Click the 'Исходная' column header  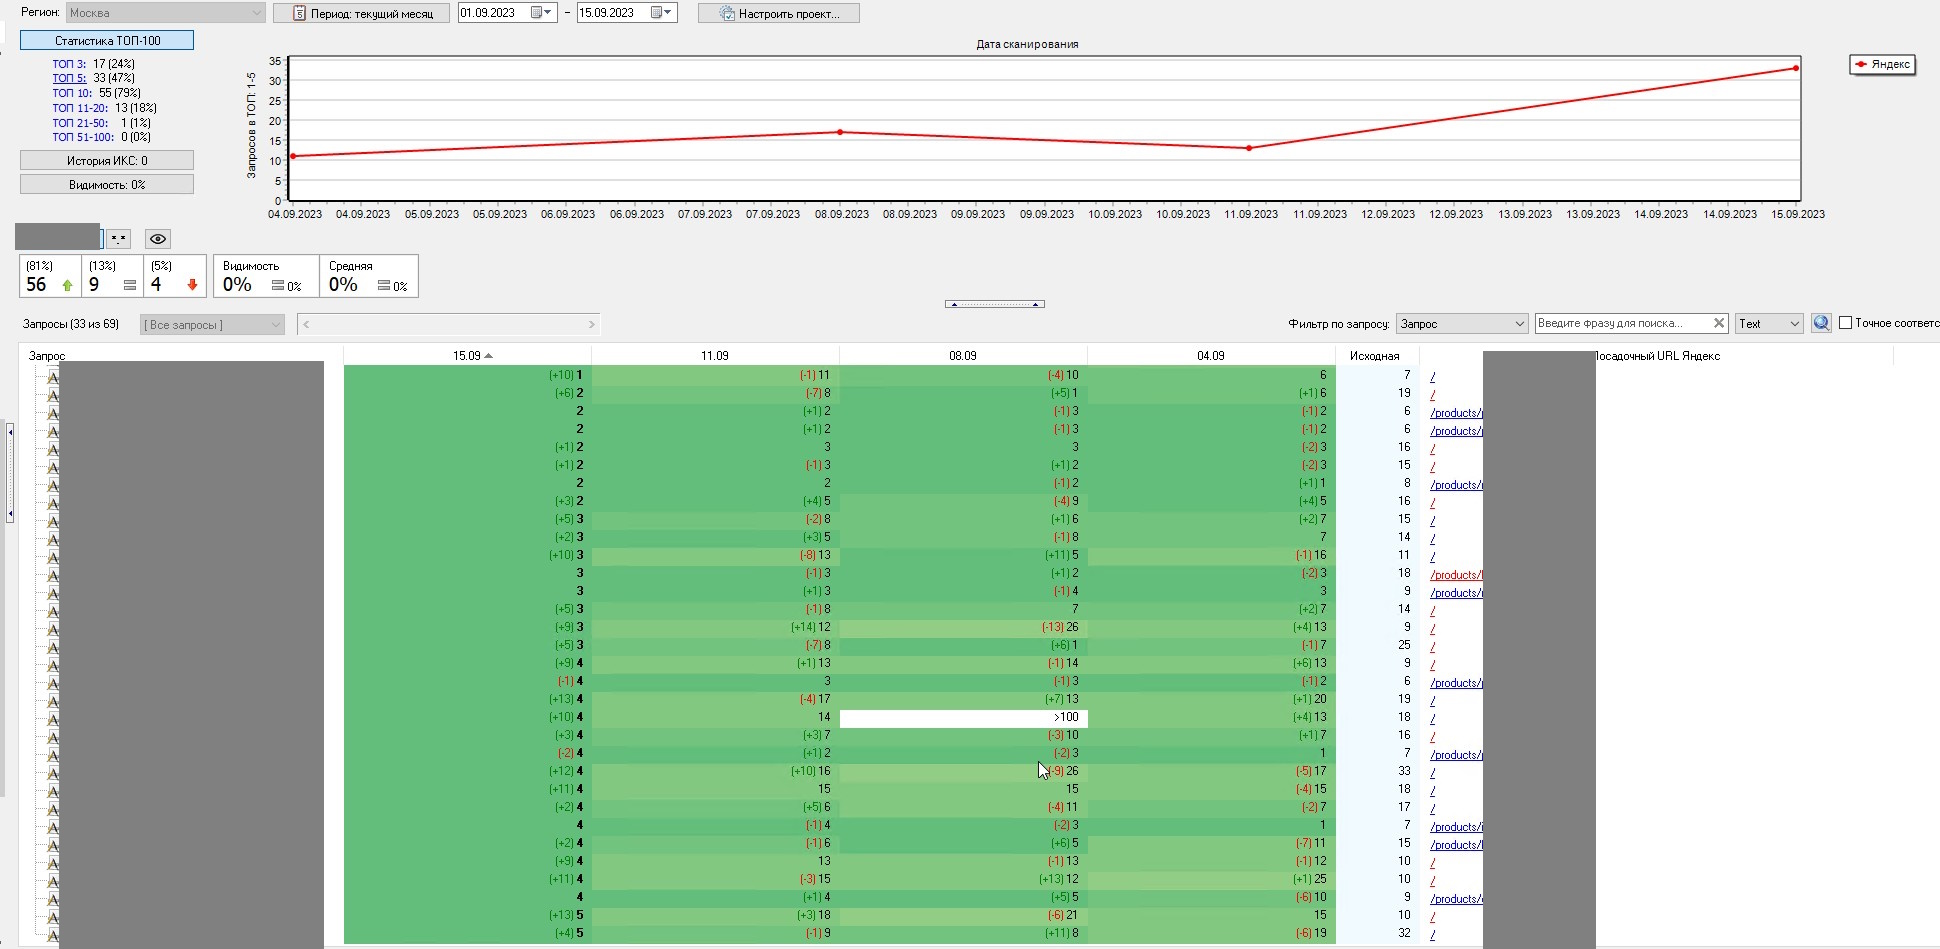1374,355
